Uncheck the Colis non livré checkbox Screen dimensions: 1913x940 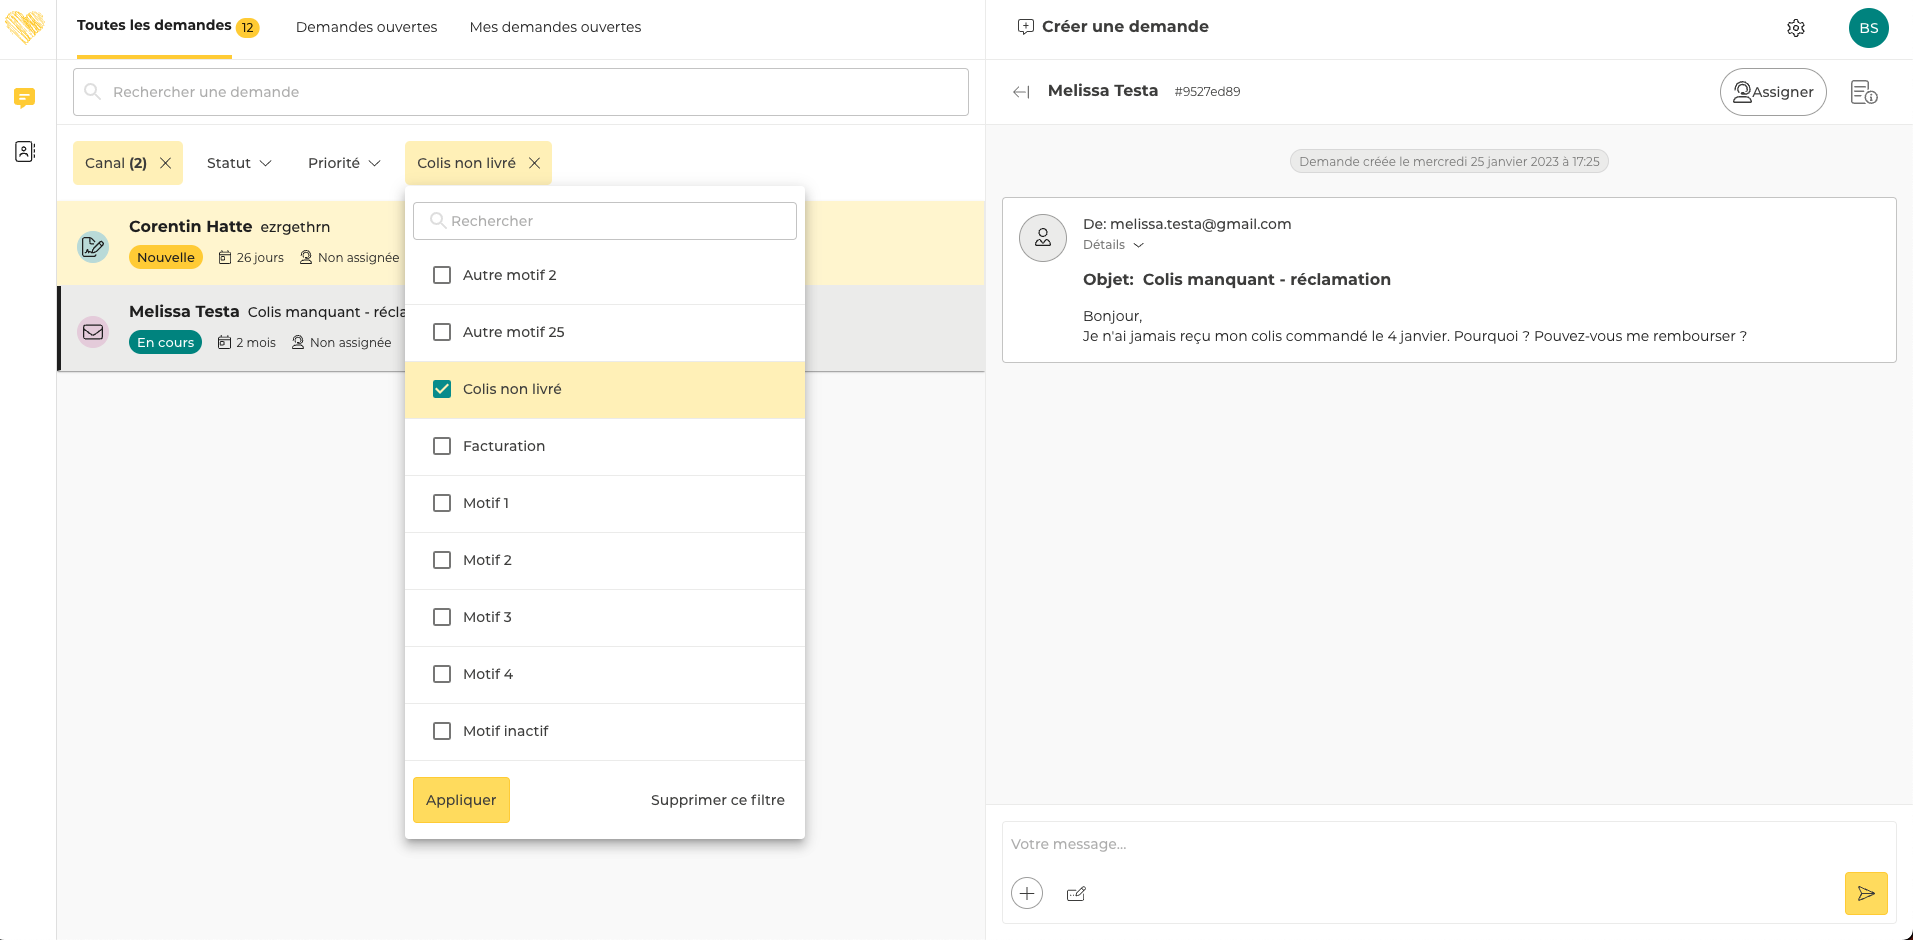pos(442,389)
